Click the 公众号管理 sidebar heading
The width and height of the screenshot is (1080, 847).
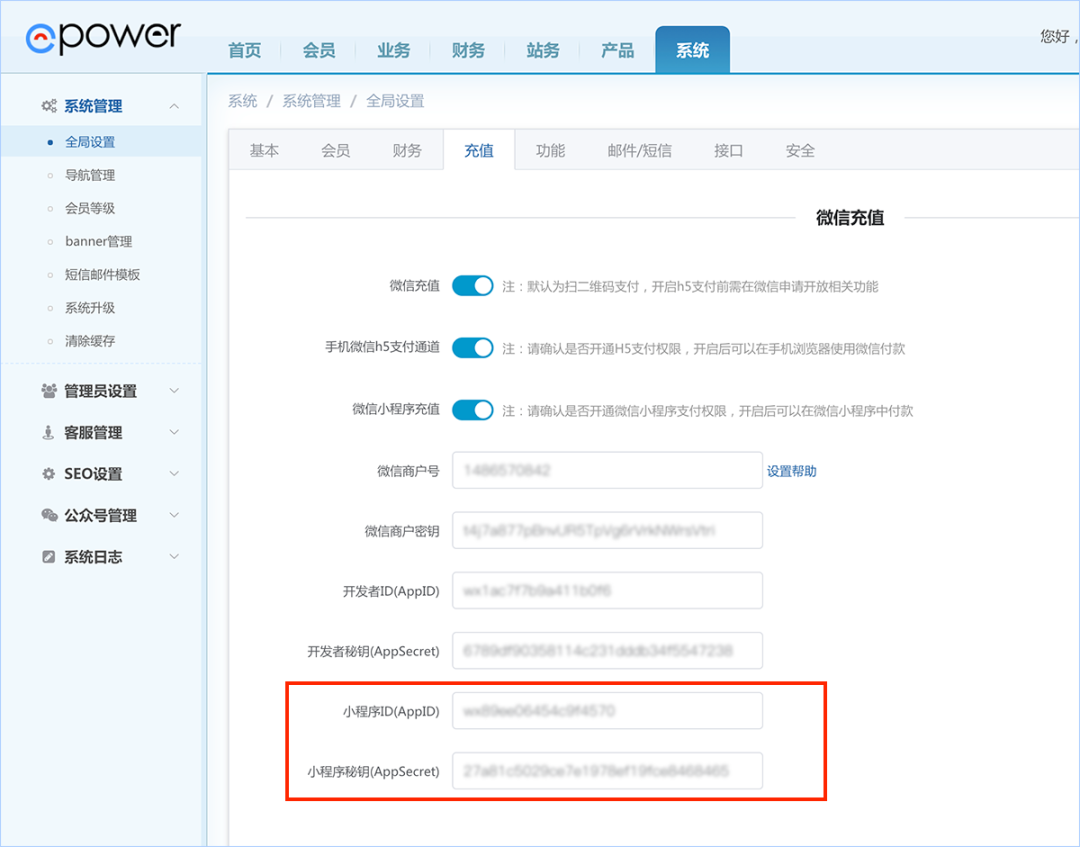tap(101, 515)
